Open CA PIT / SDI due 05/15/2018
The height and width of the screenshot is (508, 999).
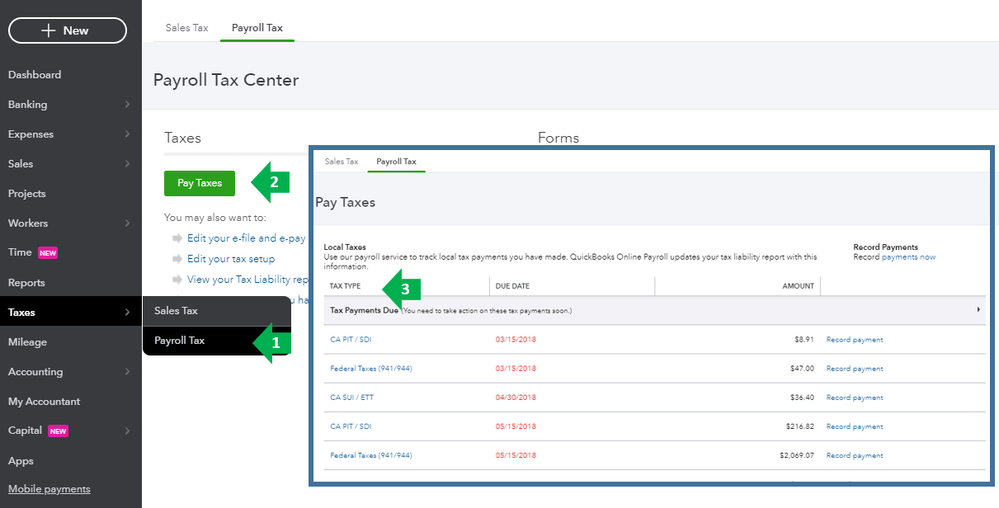tap(351, 426)
